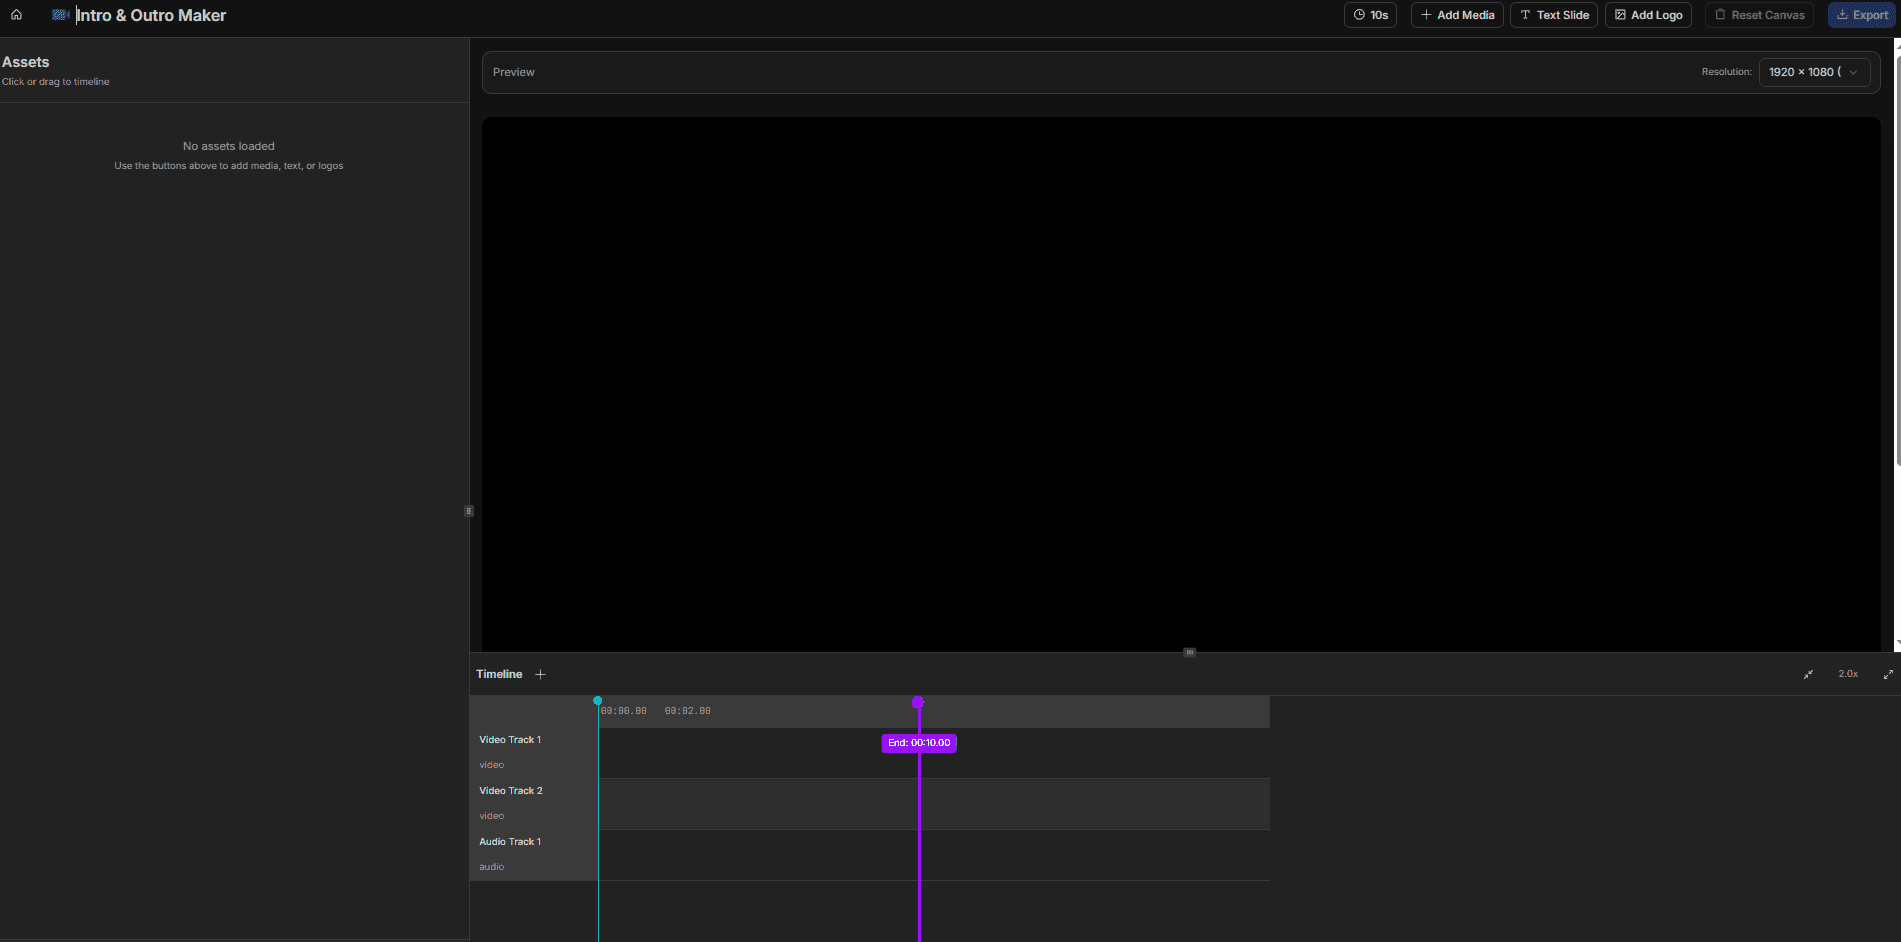This screenshot has height=942, width=1901.
Task: Click the expand fullscreen icon in timeline corner
Action: 1888,674
